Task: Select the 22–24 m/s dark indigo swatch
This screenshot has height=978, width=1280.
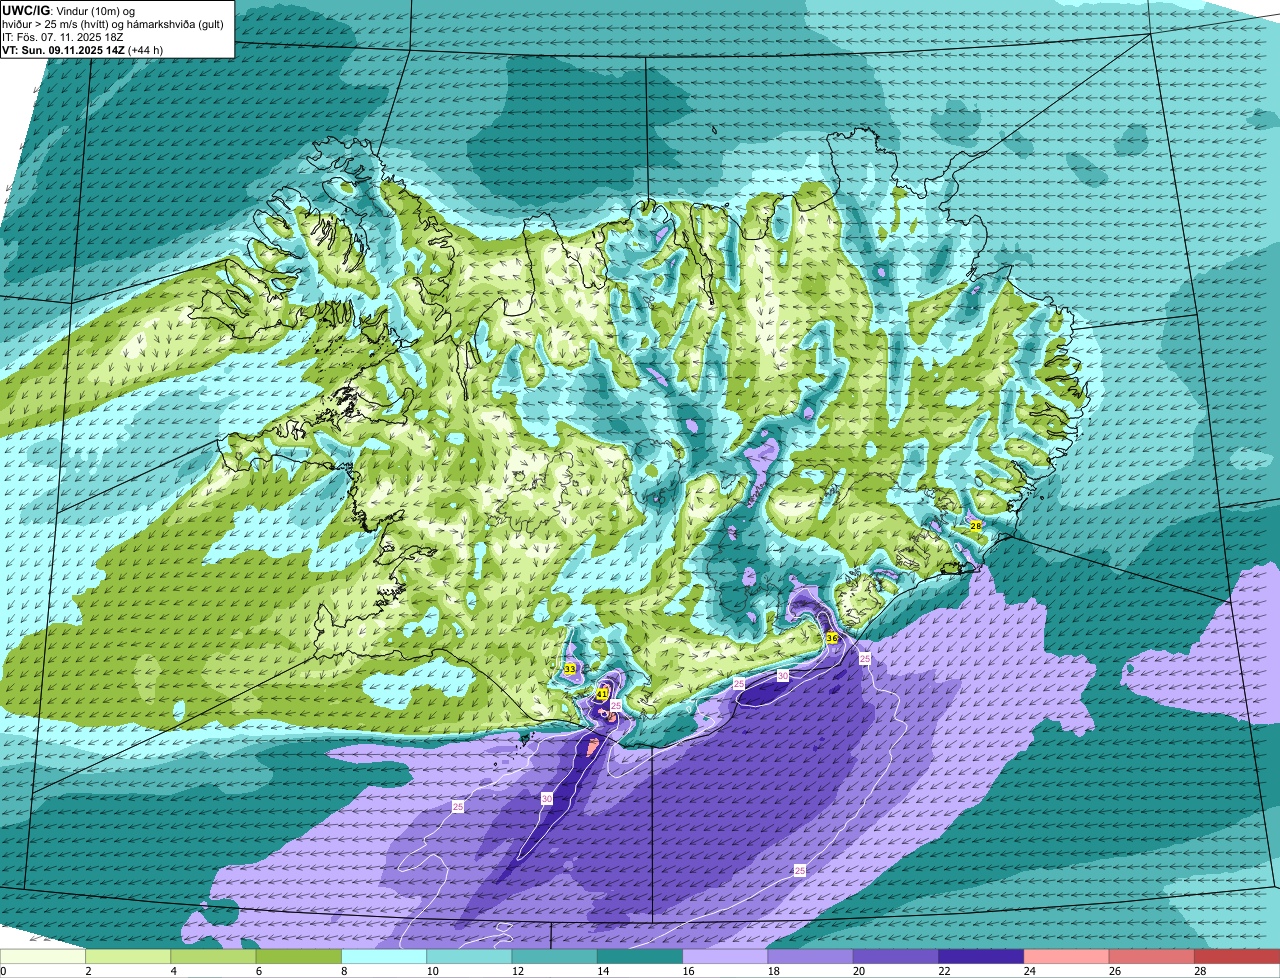Action: click(x=981, y=957)
